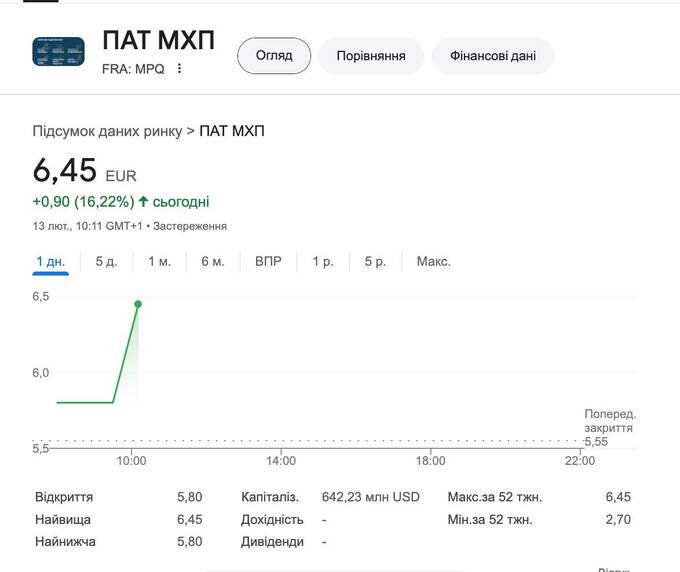Click the green data point on the chart
The width and height of the screenshot is (680, 572).
[138, 304]
